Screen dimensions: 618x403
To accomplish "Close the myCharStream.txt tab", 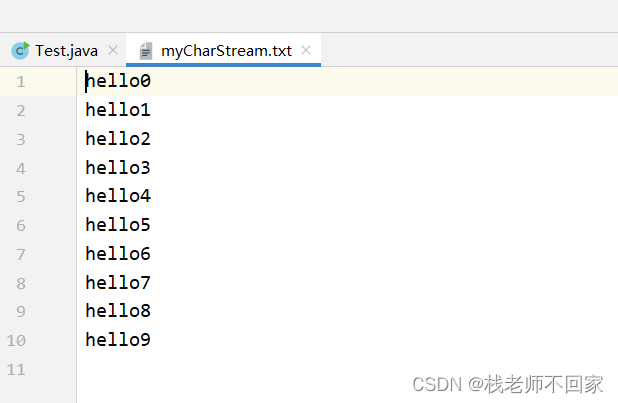I will pos(306,50).
